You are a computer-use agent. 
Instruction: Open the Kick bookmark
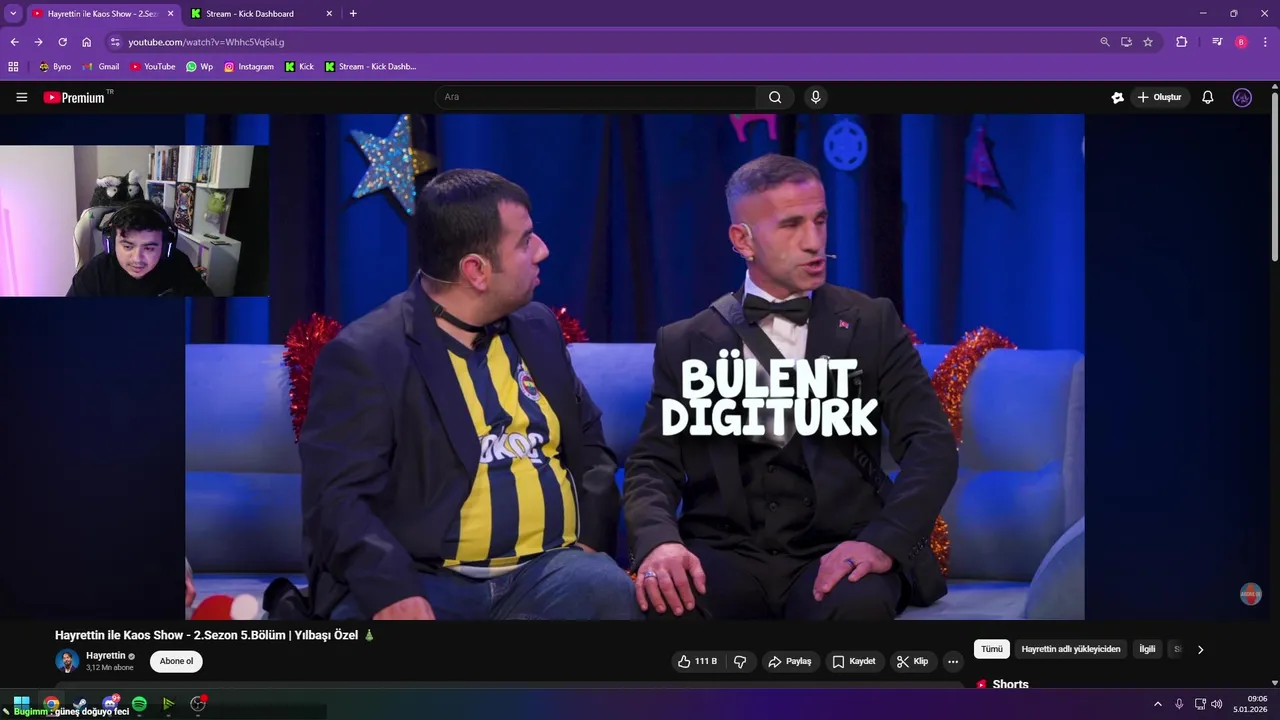(x=299, y=67)
